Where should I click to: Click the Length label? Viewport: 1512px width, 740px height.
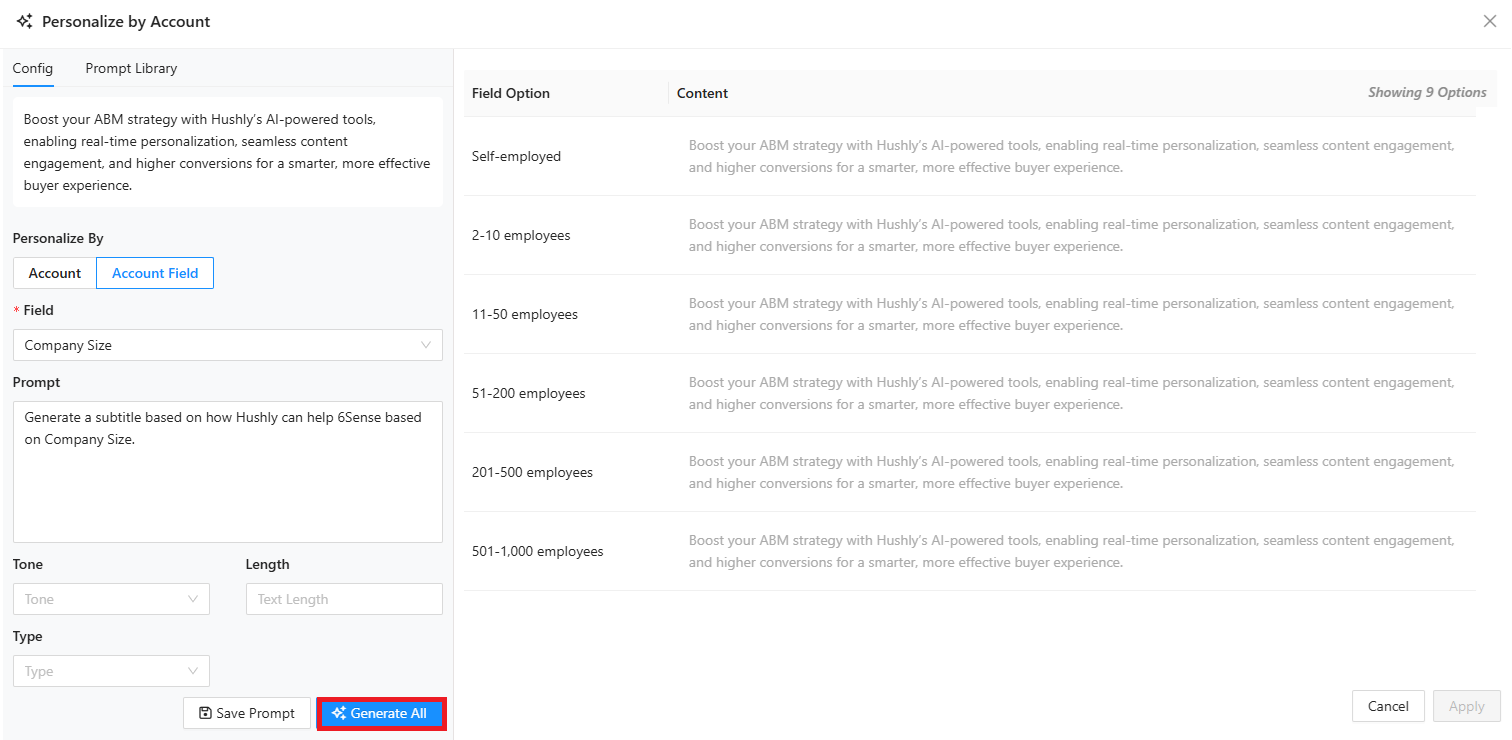(268, 564)
